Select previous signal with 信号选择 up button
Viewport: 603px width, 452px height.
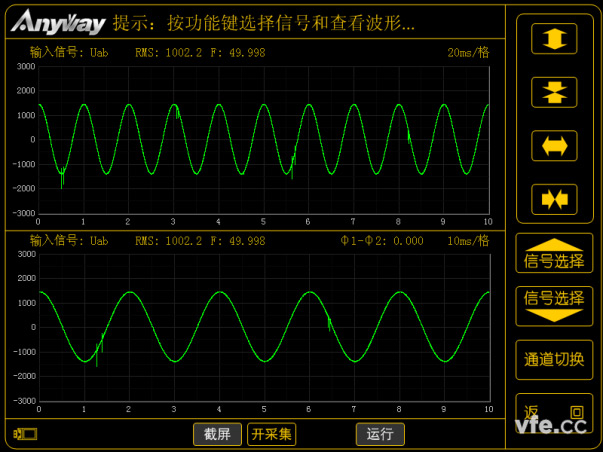click(x=553, y=254)
